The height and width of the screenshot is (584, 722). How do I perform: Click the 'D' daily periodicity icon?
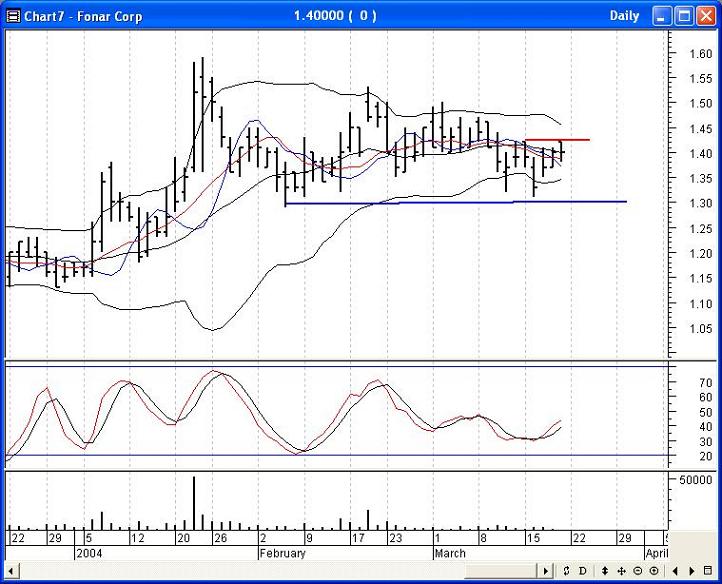[582, 571]
